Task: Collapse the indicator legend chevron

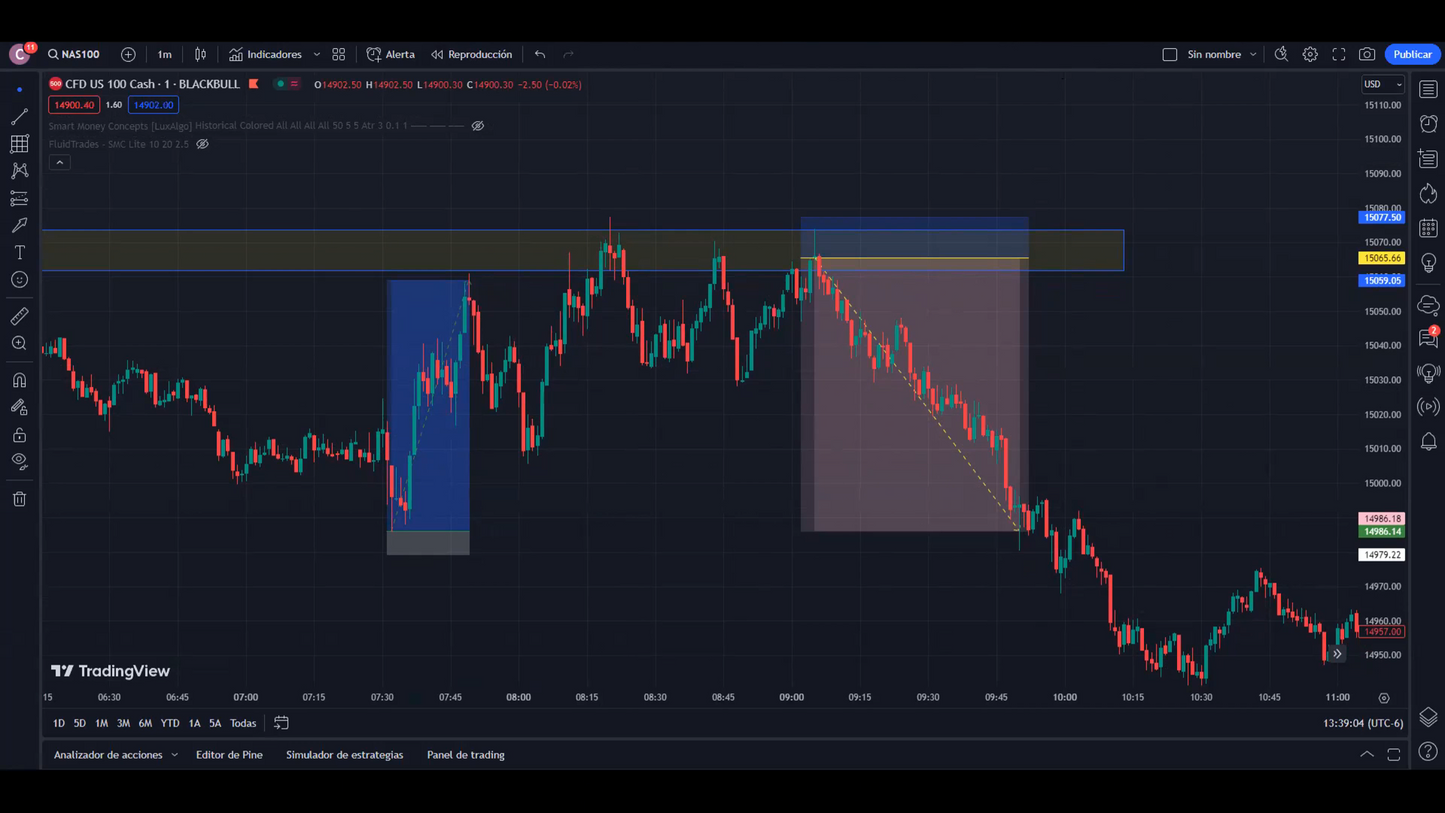Action: click(60, 163)
